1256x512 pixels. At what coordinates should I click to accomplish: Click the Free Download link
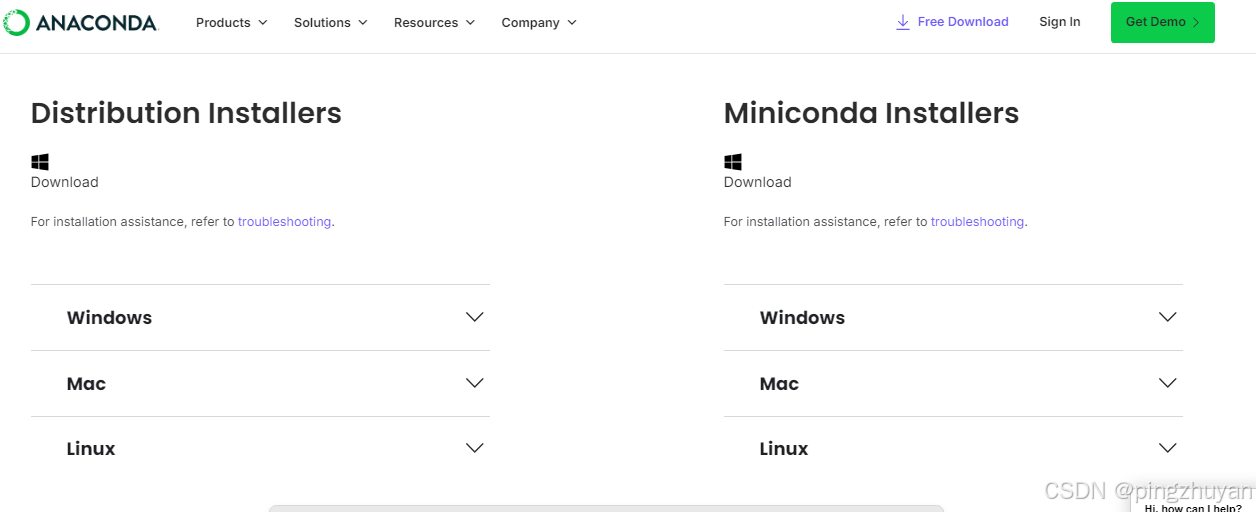click(952, 22)
